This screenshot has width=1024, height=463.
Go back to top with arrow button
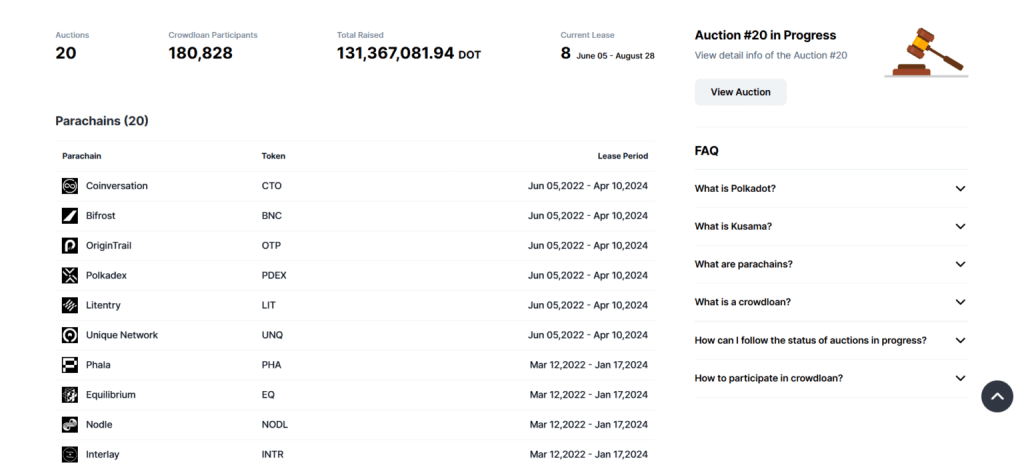[x=997, y=396]
